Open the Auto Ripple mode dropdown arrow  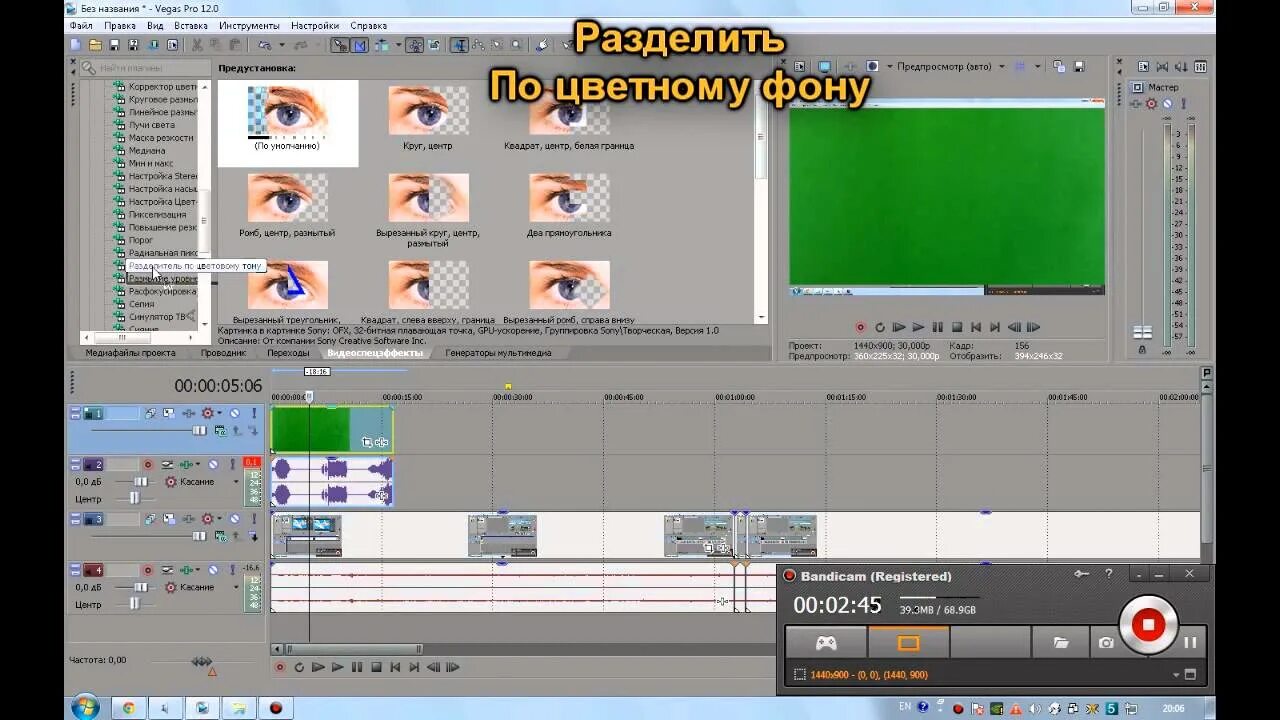[x=398, y=45]
